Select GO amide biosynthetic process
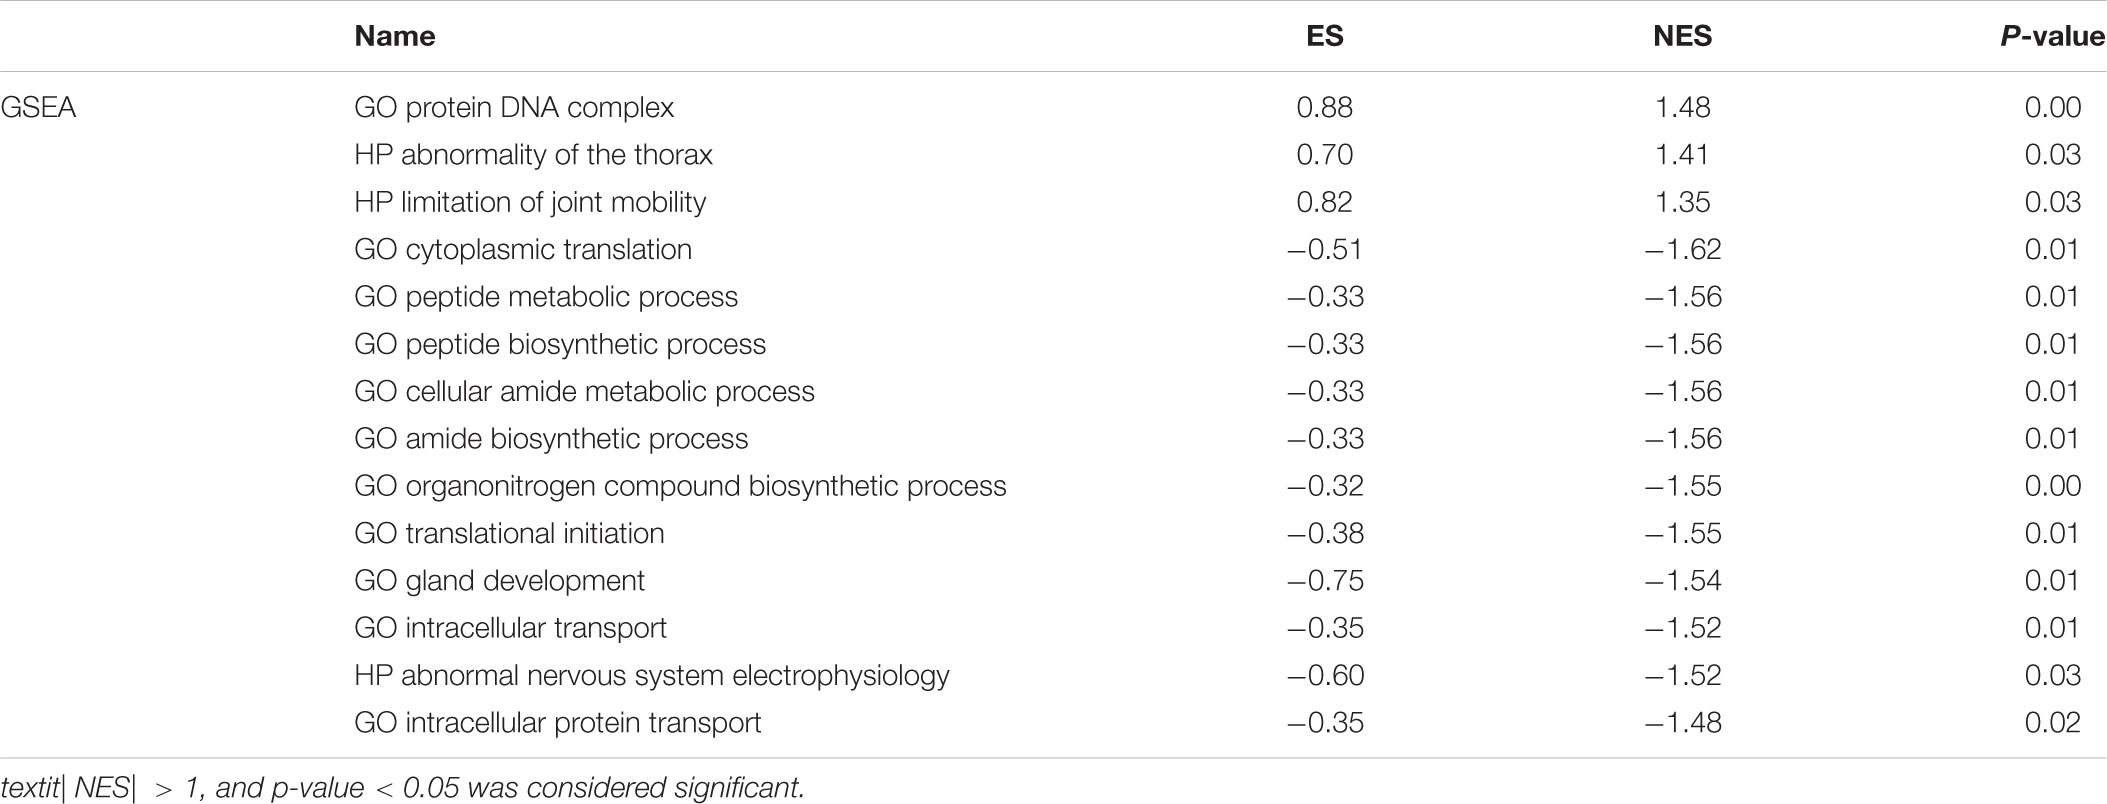 click(x=551, y=438)
